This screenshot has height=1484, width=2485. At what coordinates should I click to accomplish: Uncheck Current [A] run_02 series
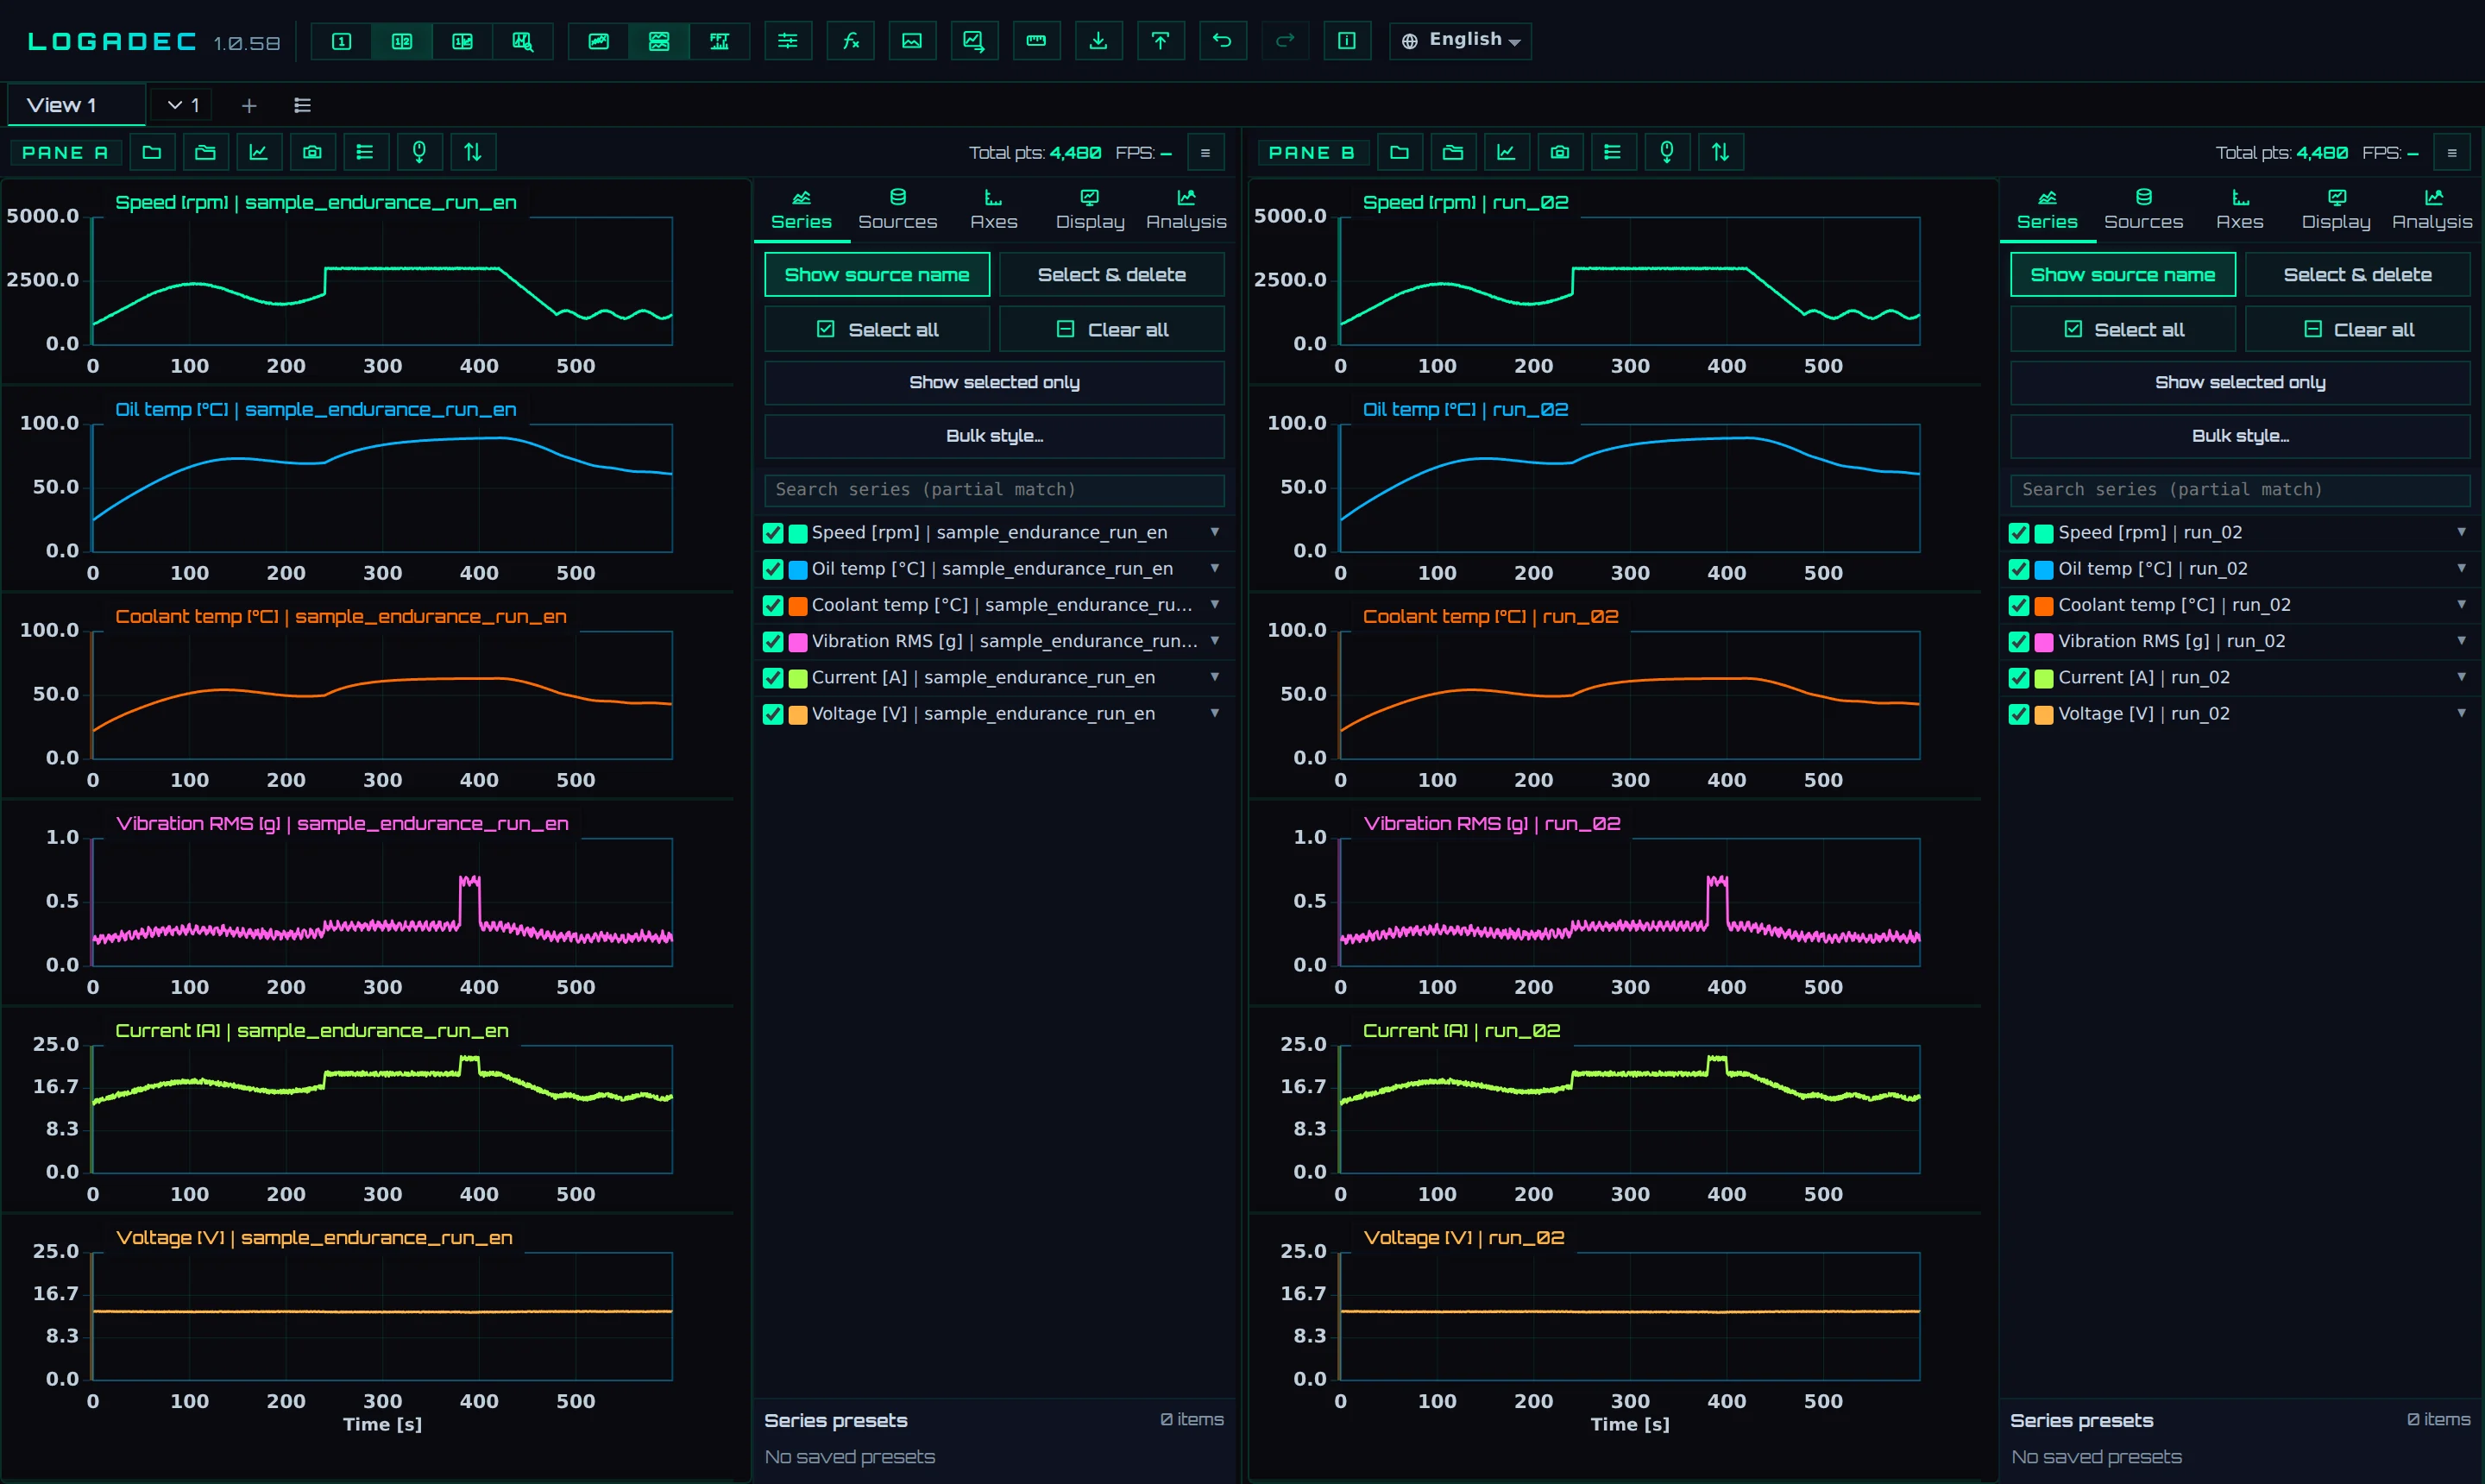click(2019, 678)
